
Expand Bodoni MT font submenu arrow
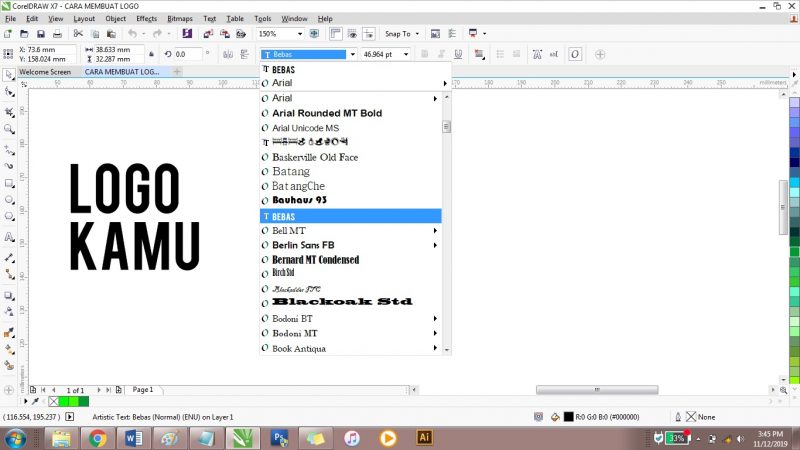435,333
